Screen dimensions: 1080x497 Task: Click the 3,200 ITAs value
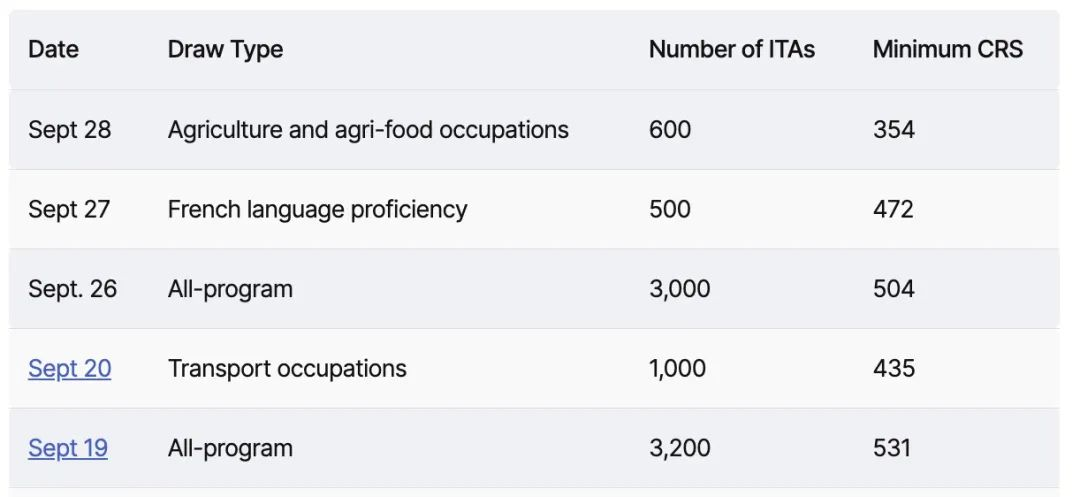680,448
